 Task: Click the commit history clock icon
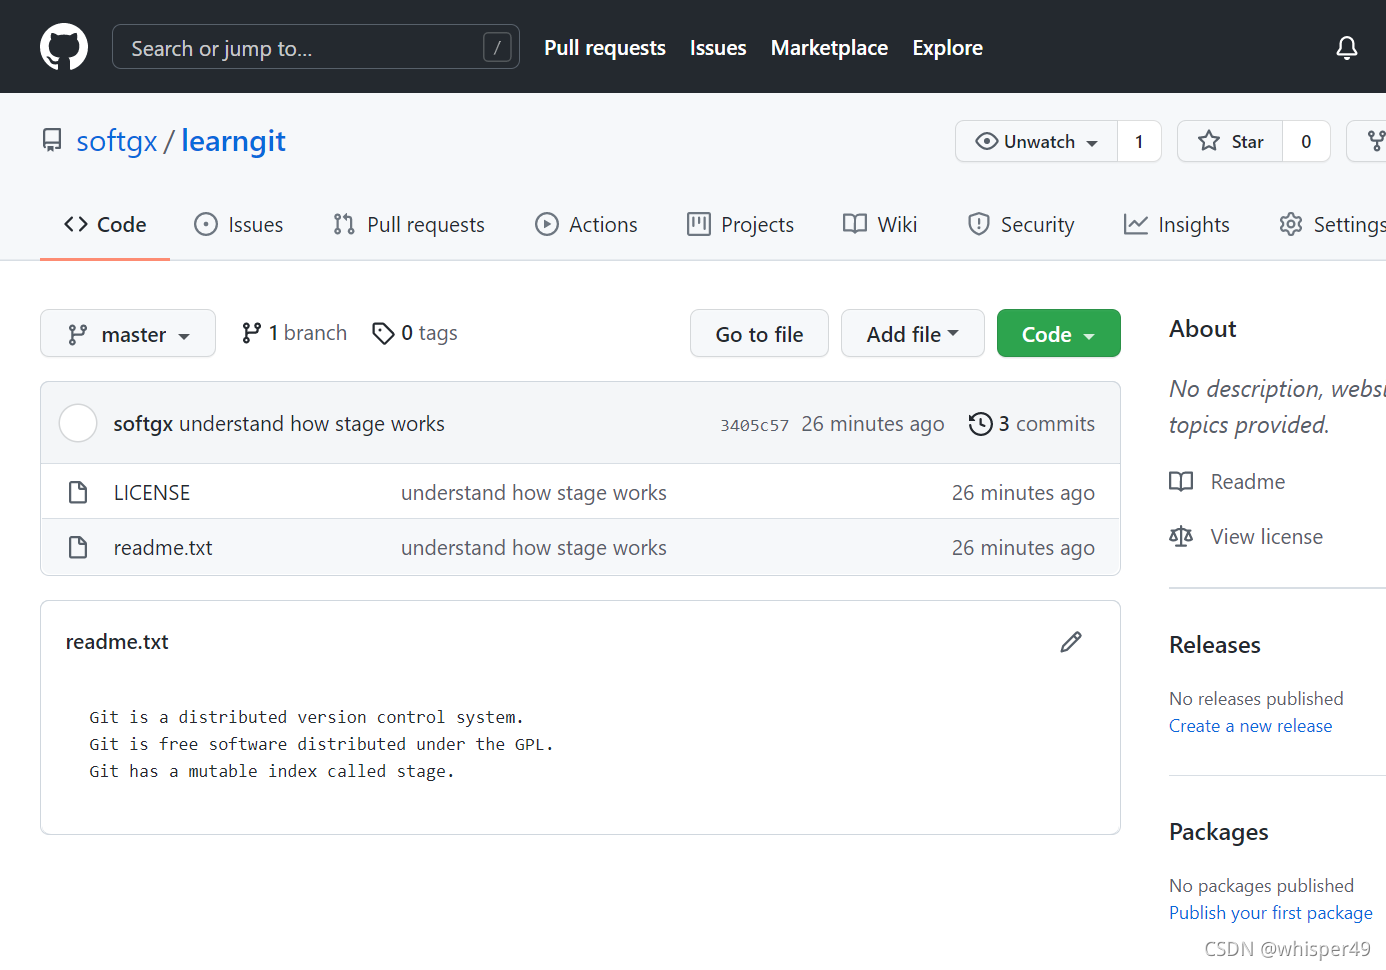click(980, 424)
